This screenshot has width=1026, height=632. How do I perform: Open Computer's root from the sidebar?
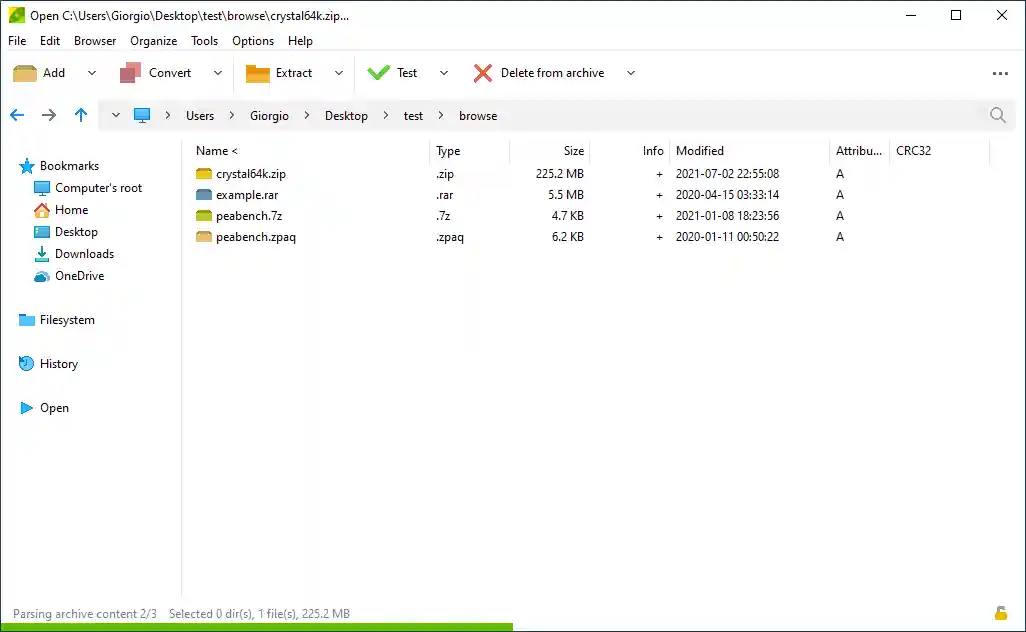pos(98,187)
